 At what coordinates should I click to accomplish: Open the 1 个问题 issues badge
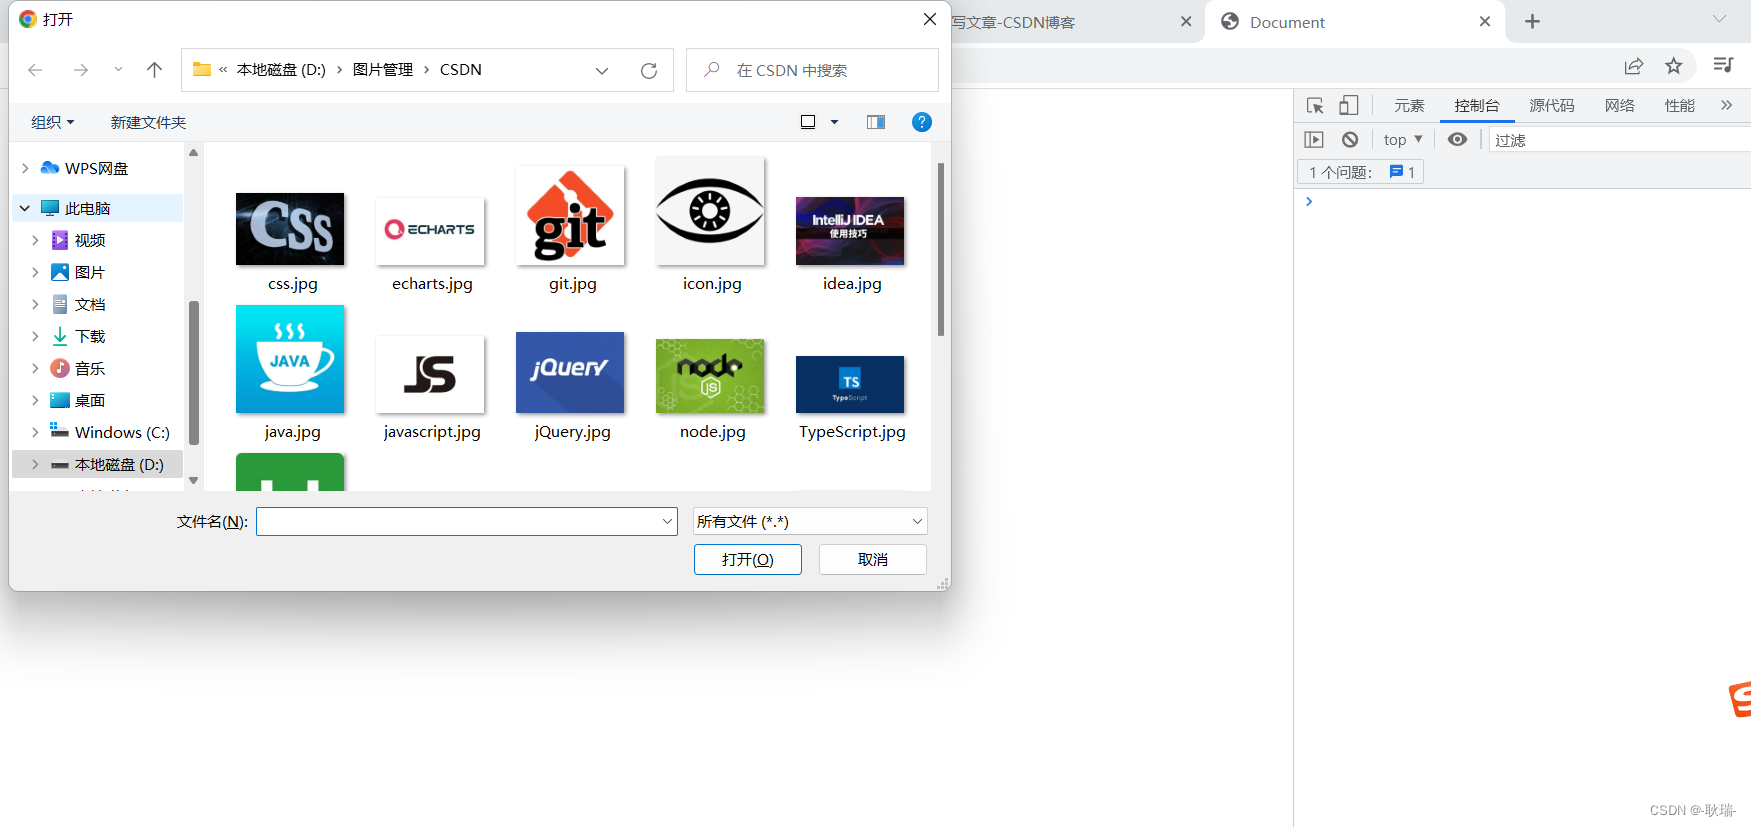click(1361, 172)
